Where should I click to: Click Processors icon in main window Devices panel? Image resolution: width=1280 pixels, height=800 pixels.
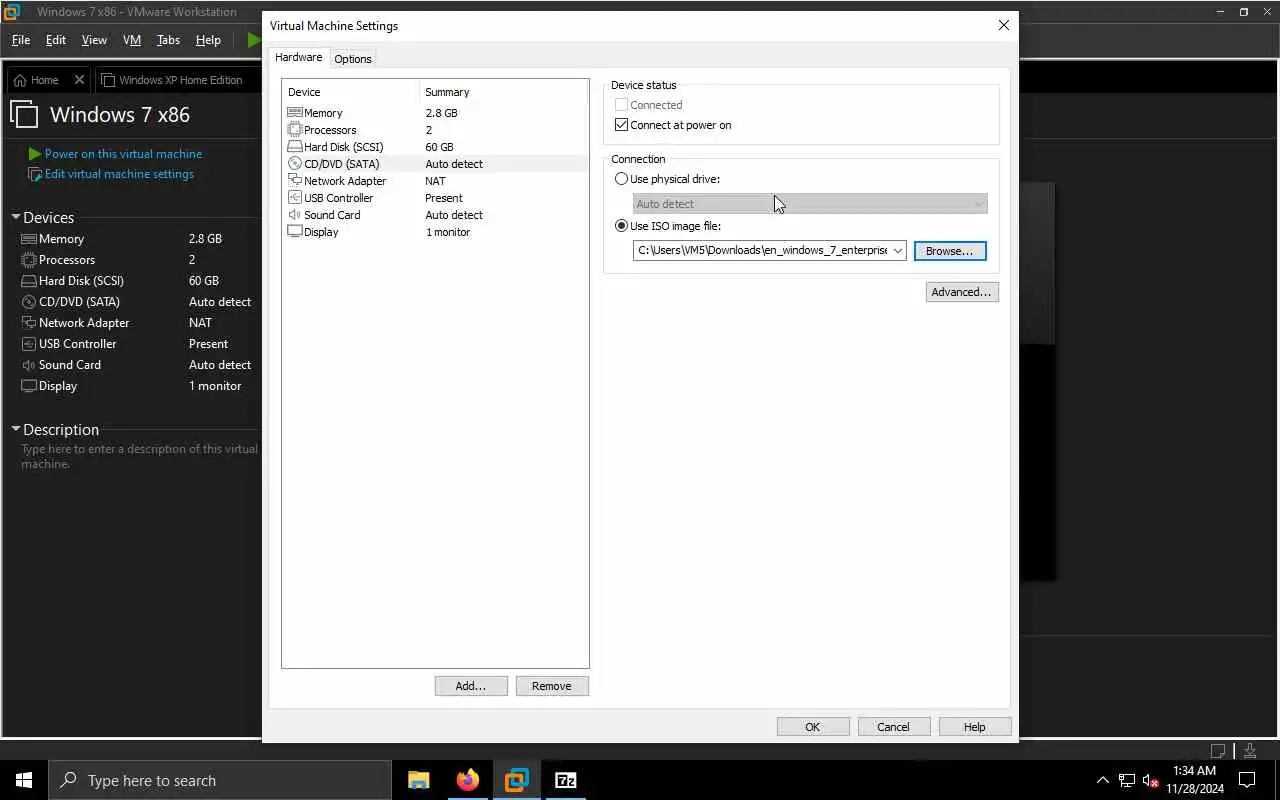click(29, 260)
